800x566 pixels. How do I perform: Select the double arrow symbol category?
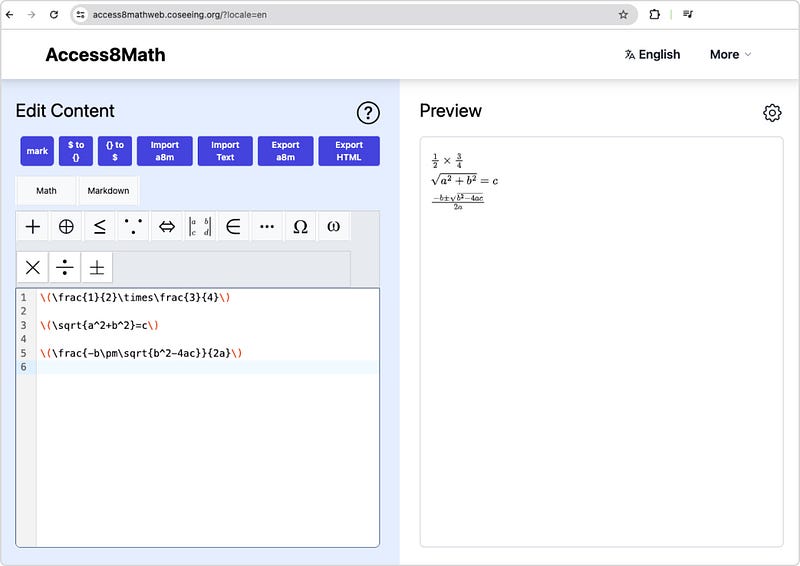tap(166, 226)
